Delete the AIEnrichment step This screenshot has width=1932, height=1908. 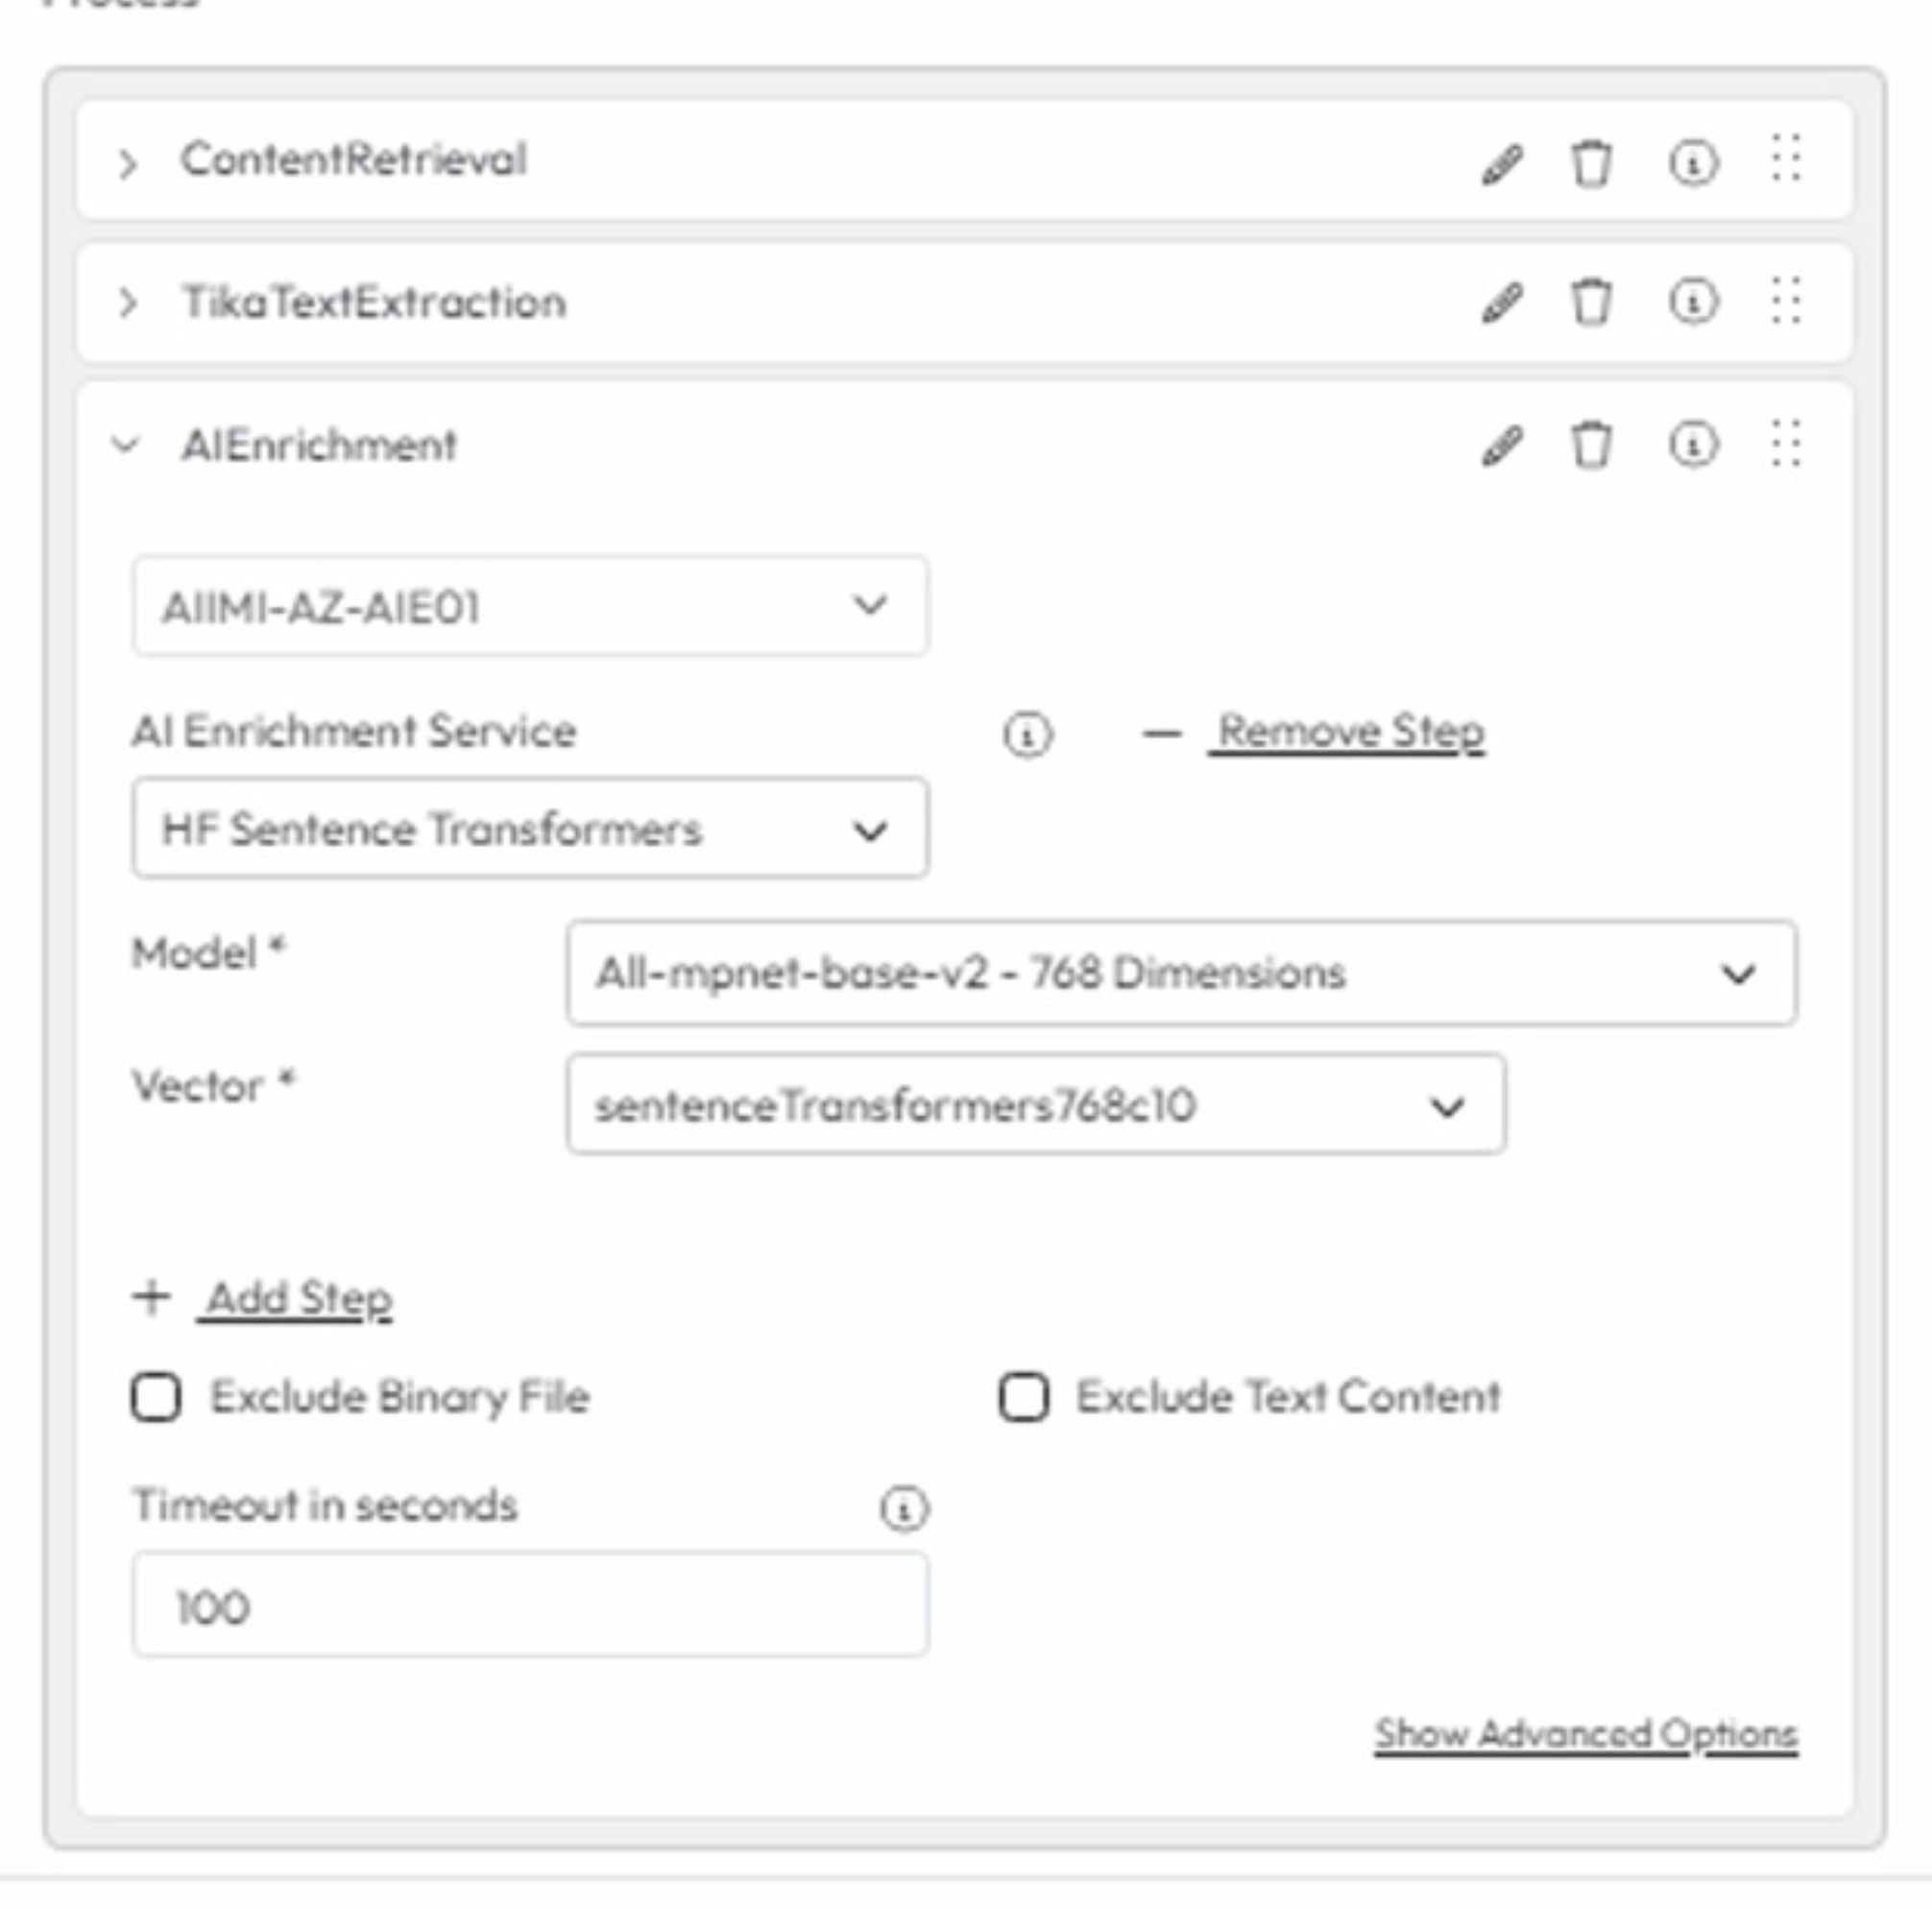pos(1591,445)
